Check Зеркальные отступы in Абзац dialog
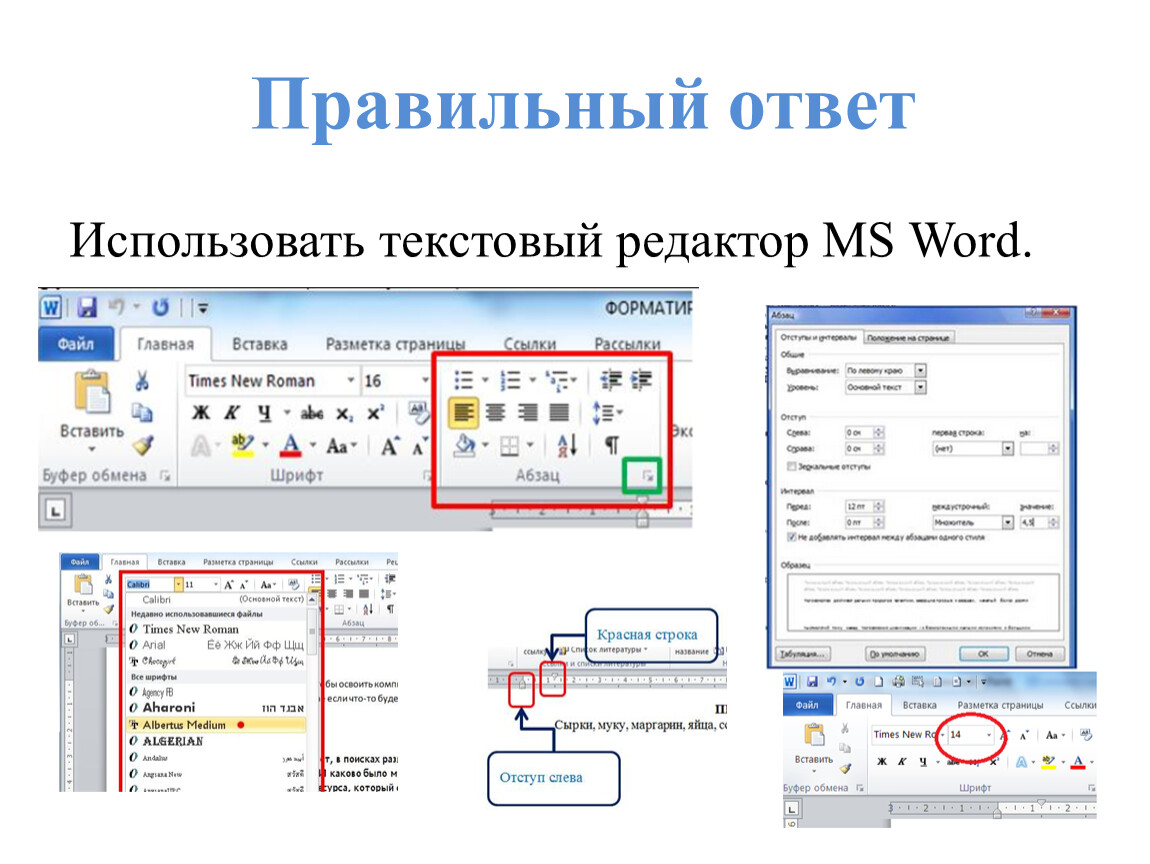The height and width of the screenshot is (864, 1150). pos(791,466)
